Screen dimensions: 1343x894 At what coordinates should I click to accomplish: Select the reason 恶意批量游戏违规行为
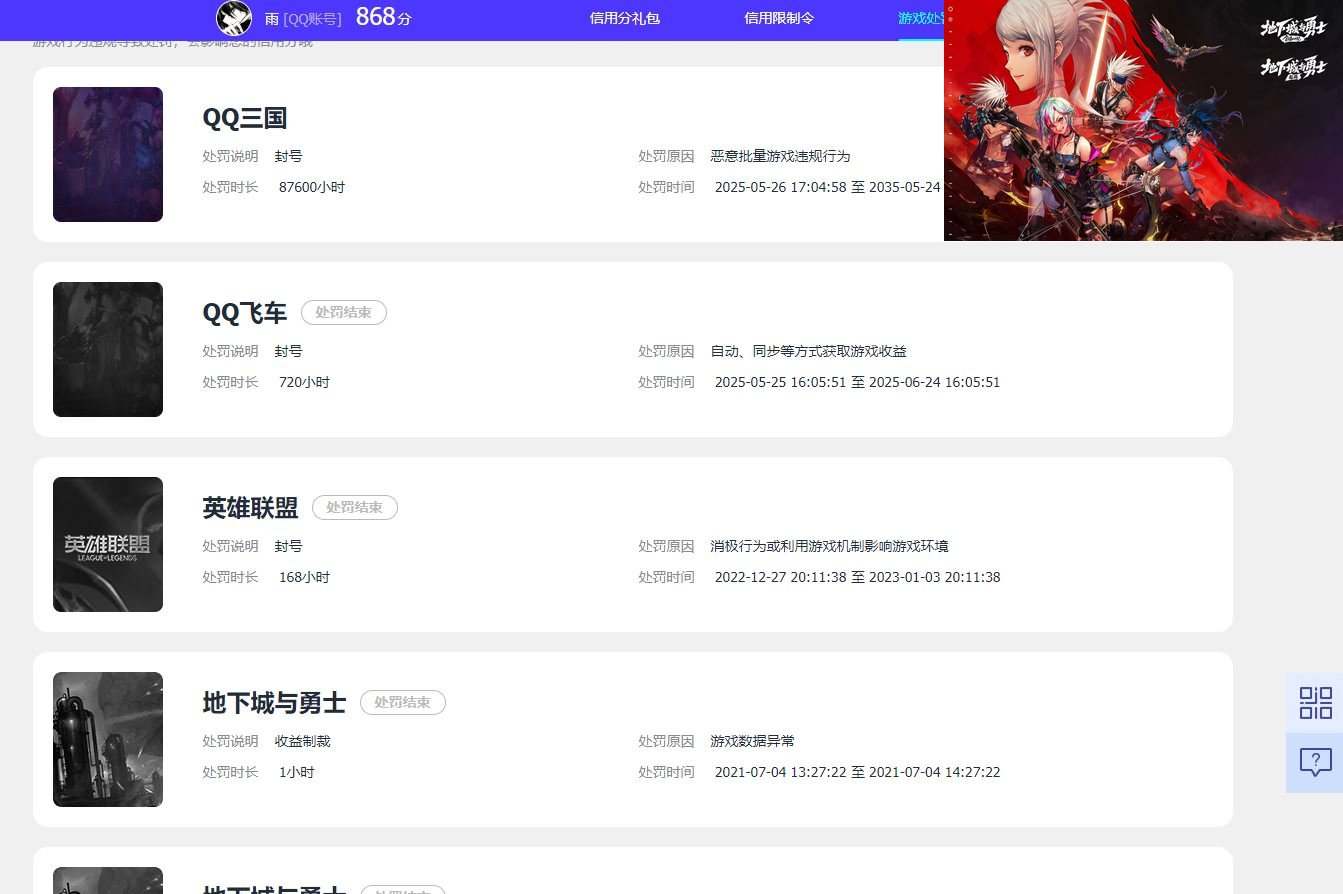780,156
